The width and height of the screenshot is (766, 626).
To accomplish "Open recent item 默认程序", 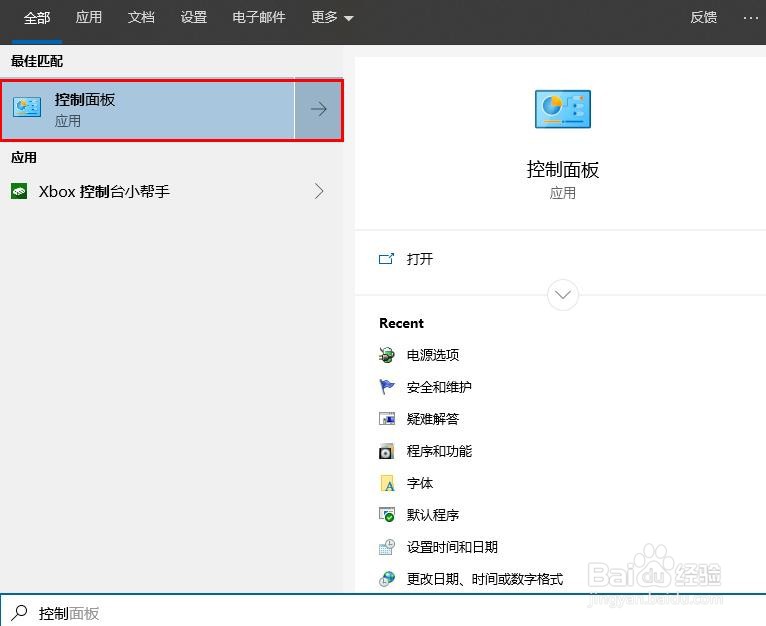I will pos(433,515).
